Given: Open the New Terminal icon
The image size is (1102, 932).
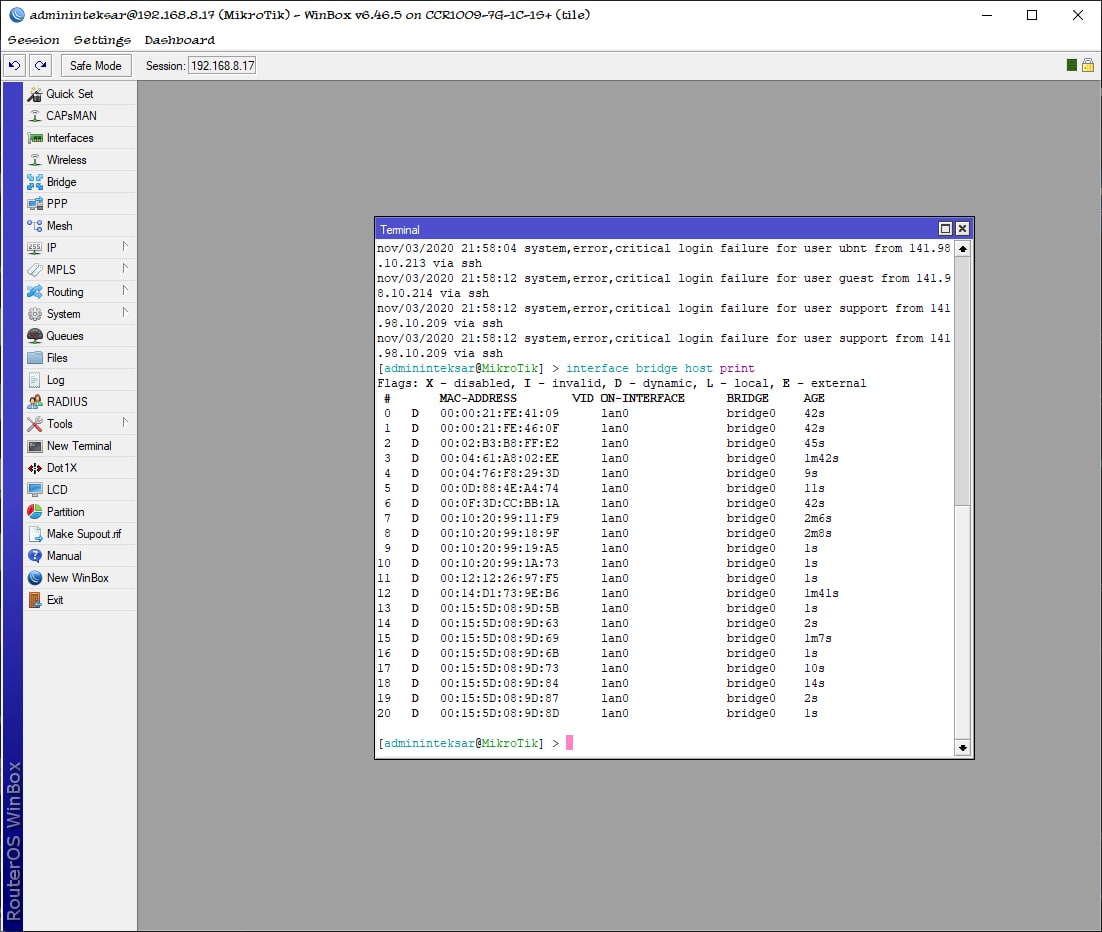Looking at the screenshot, I should [x=34, y=446].
